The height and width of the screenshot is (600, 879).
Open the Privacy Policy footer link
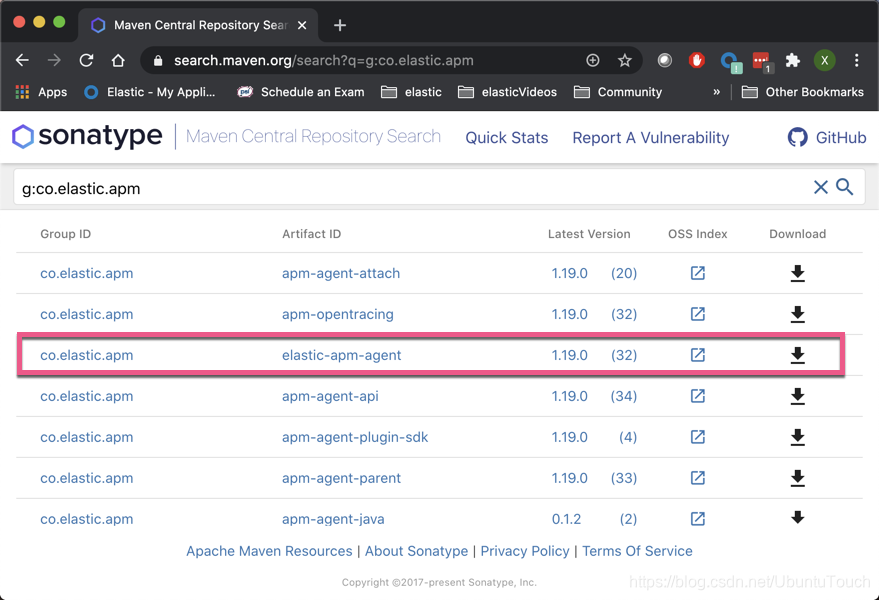coord(525,551)
